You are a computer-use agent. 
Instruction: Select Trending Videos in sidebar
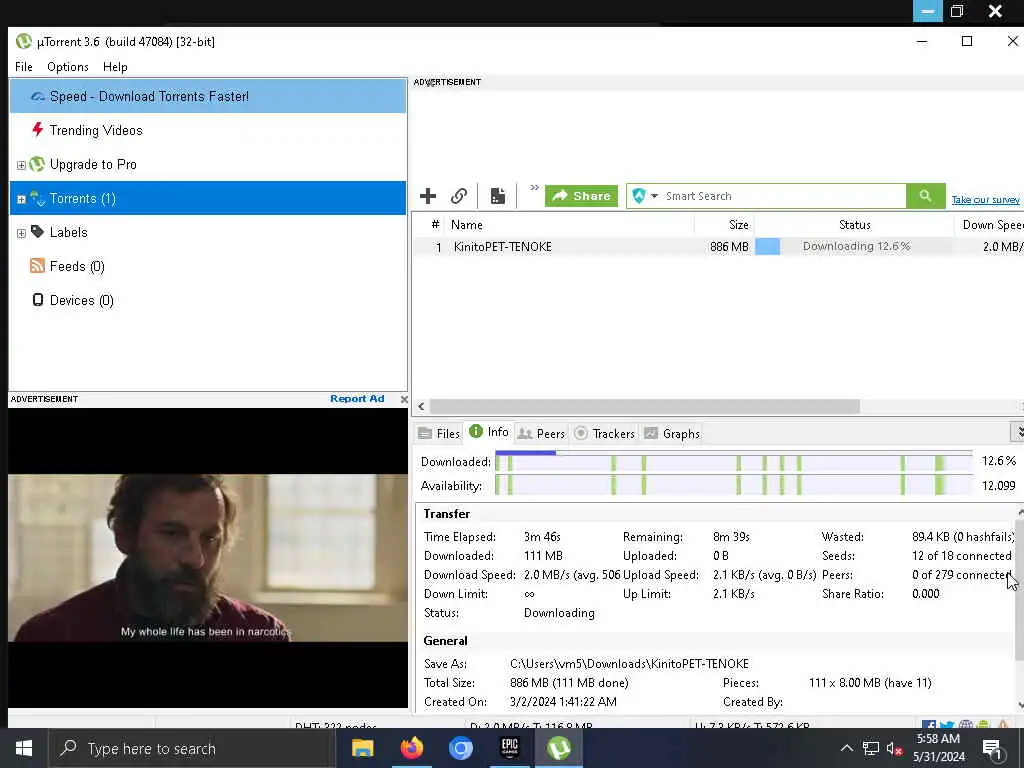coord(208,130)
